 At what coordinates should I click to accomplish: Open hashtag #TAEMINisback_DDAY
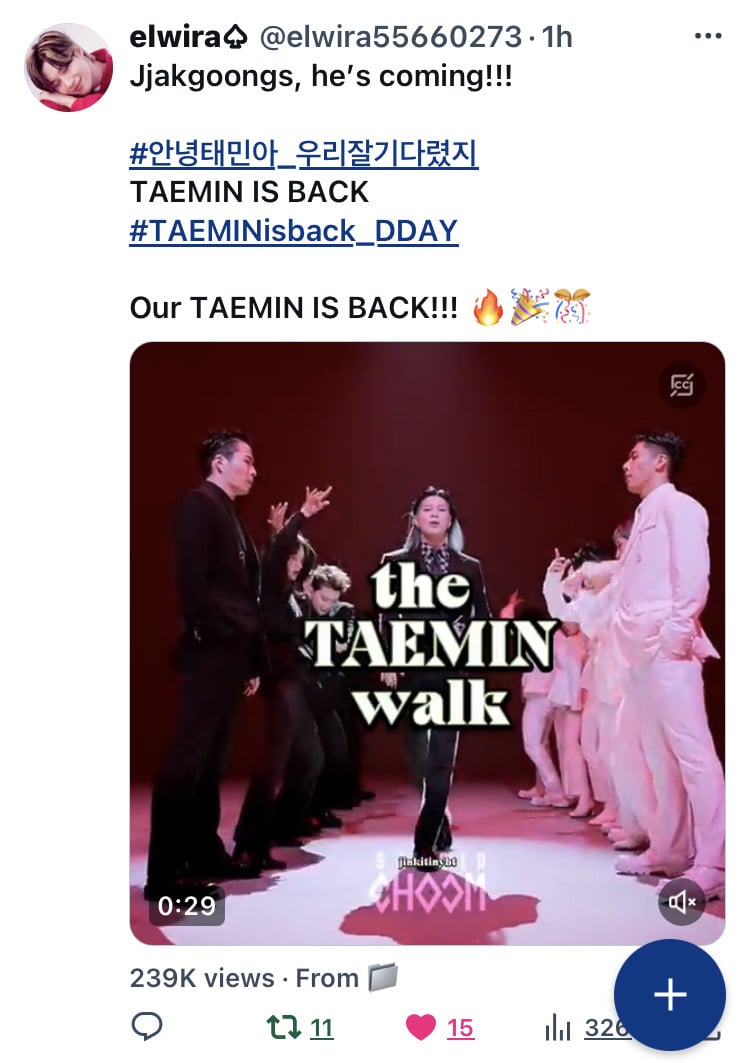pyautogui.click(x=294, y=231)
